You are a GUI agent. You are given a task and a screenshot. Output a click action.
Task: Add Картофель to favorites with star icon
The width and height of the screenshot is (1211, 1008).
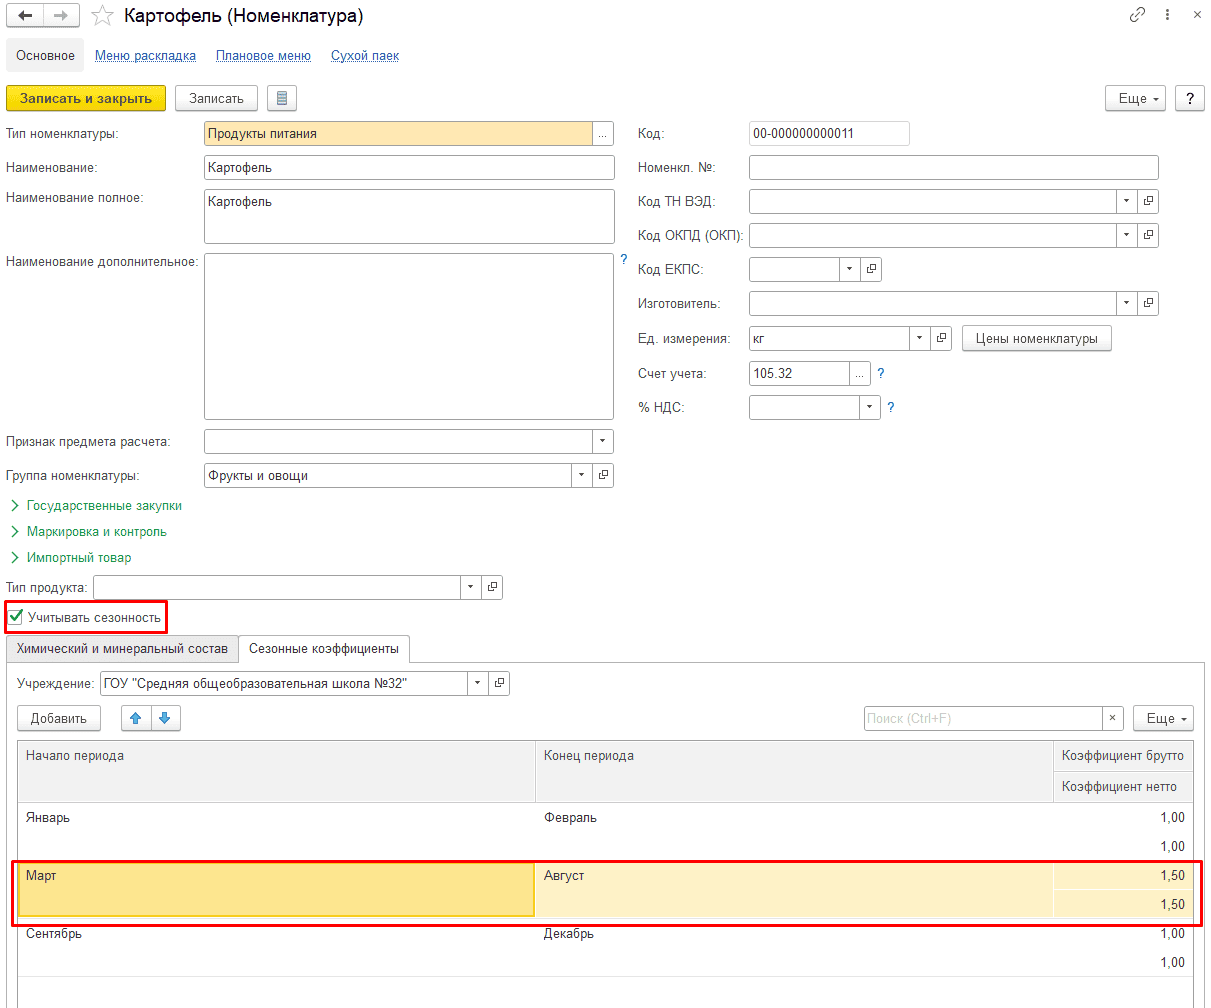click(x=102, y=16)
